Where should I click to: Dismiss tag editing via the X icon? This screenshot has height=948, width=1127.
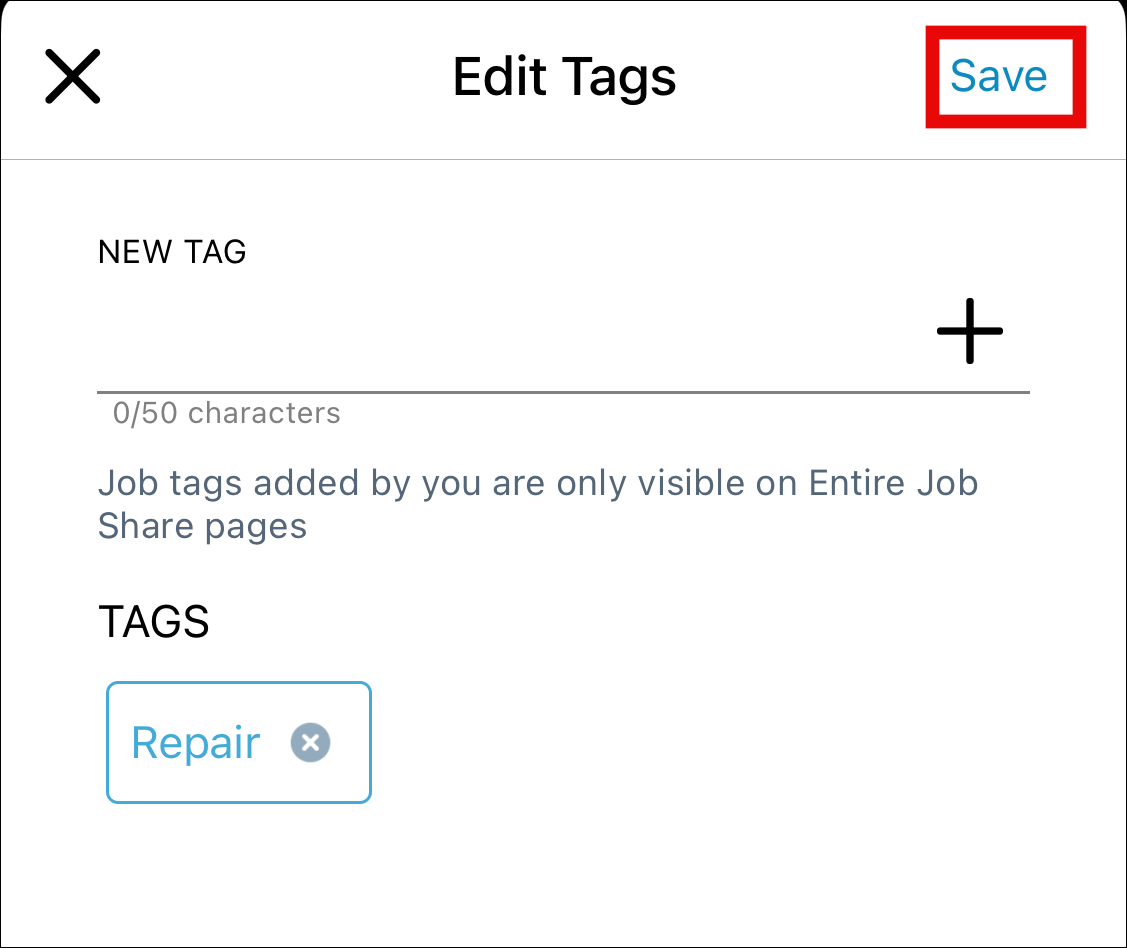coord(73,77)
